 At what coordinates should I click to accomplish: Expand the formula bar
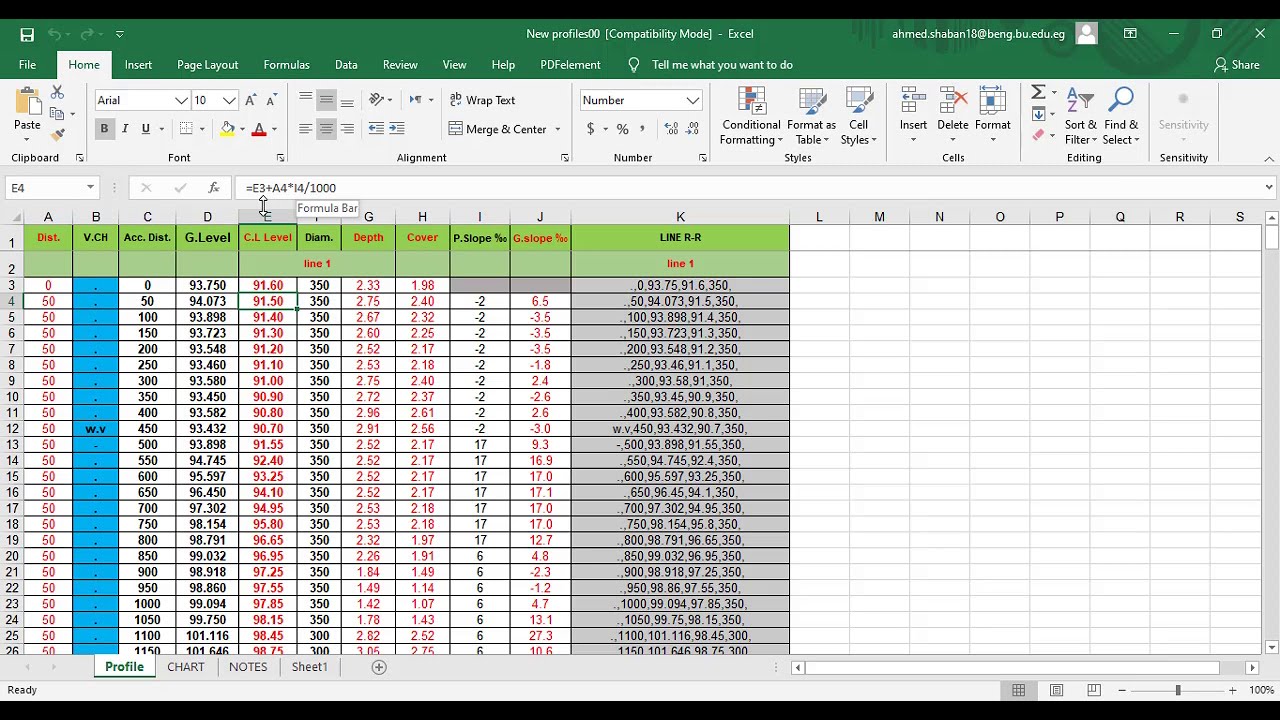tap(1269, 188)
